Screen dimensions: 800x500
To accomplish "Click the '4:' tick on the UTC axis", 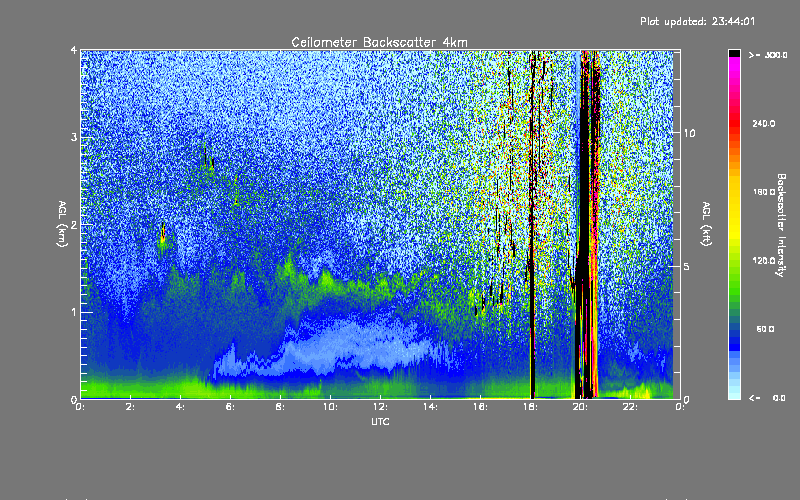I will (x=180, y=407).
